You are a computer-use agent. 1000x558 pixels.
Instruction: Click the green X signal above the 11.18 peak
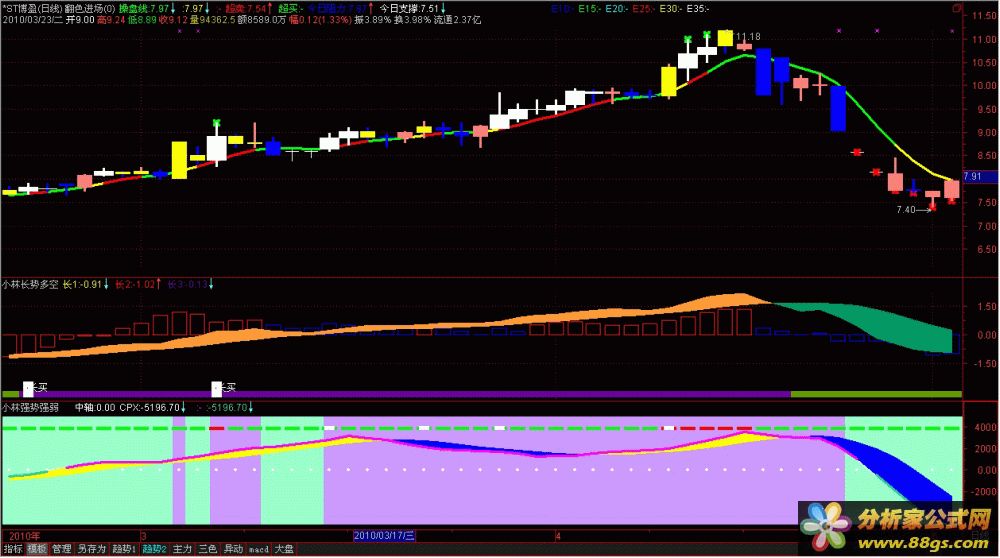[707, 35]
